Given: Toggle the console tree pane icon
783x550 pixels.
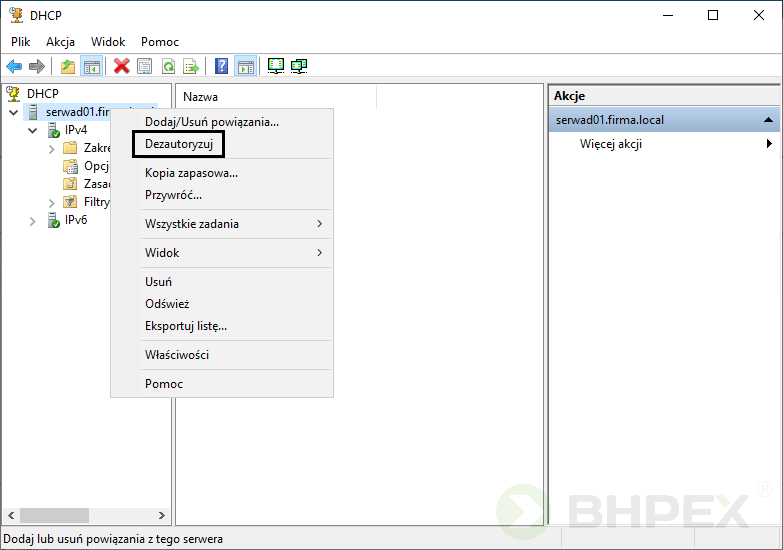Looking at the screenshot, I should [x=91, y=66].
